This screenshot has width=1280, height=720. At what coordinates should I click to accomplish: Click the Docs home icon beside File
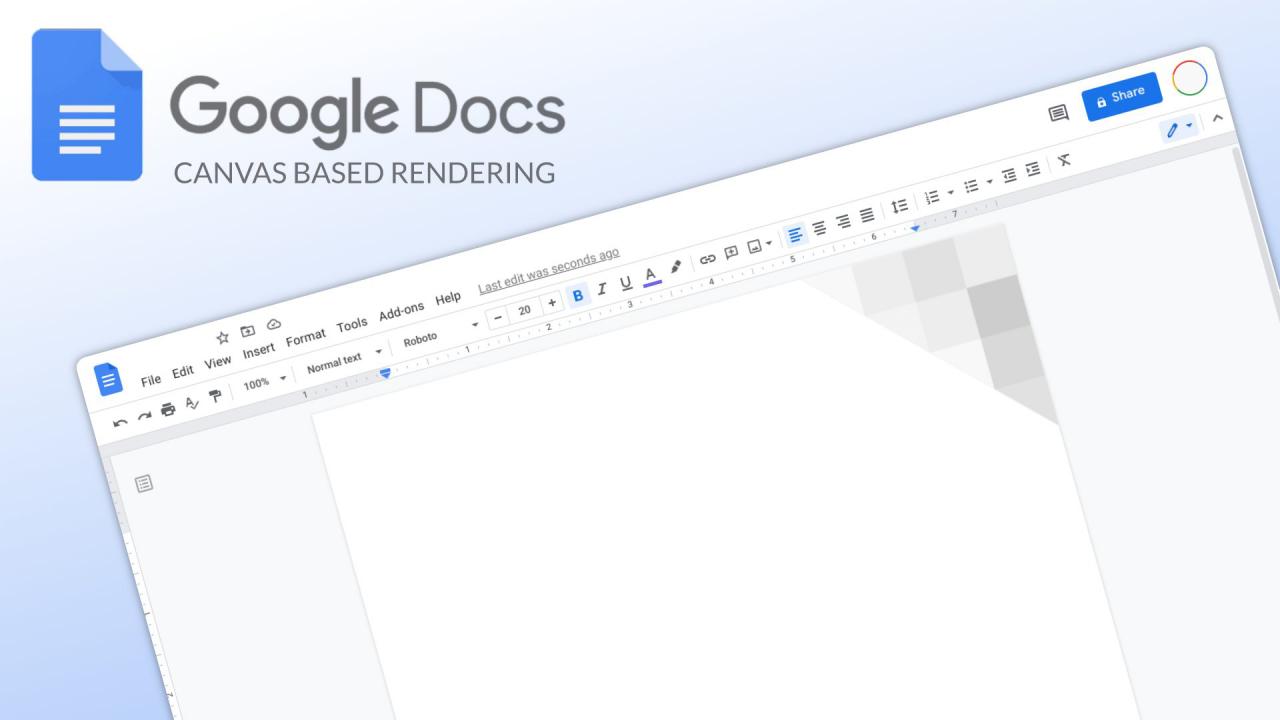[108, 379]
